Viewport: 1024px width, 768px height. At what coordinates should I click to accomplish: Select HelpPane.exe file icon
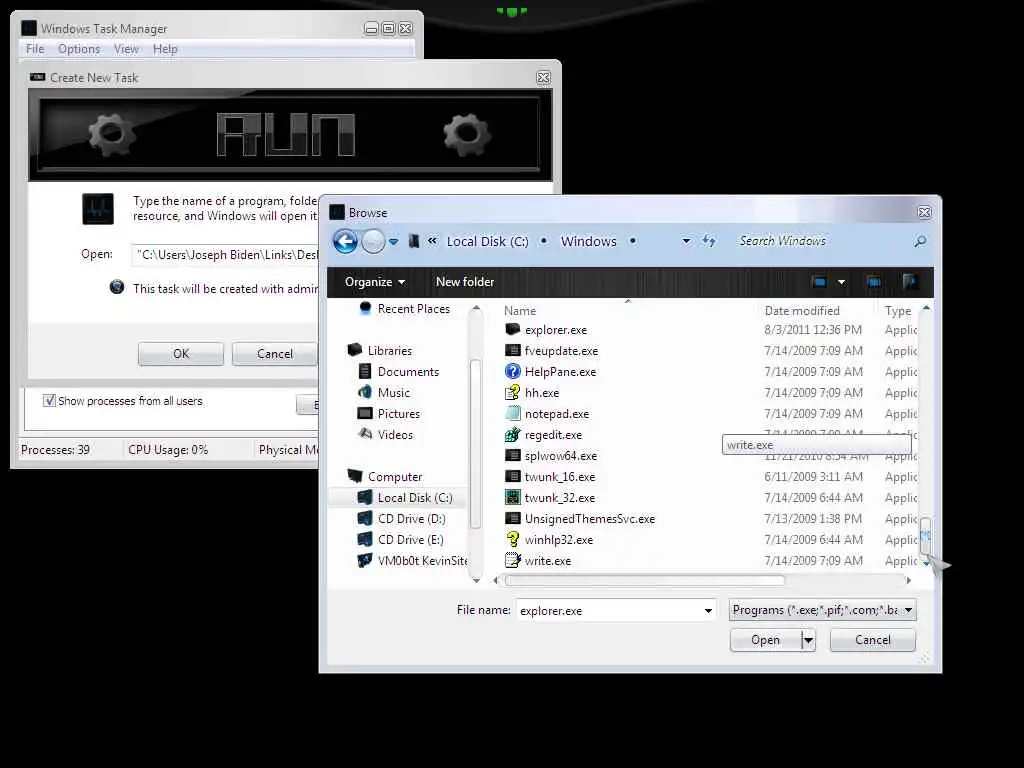pos(513,372)
